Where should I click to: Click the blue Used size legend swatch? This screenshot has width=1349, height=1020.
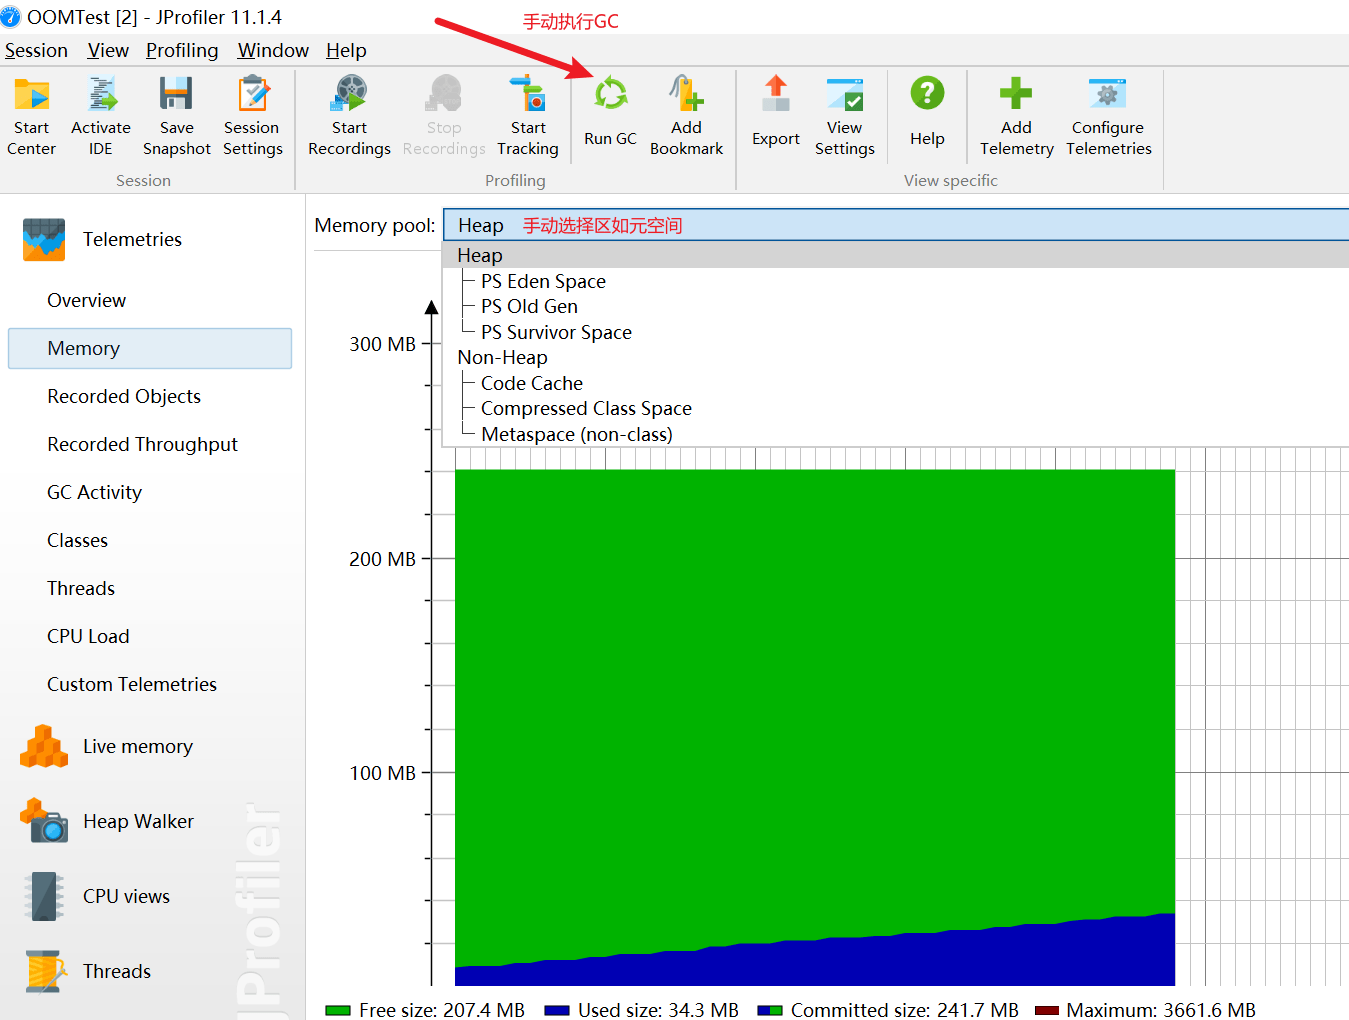tap(557, 1010)
